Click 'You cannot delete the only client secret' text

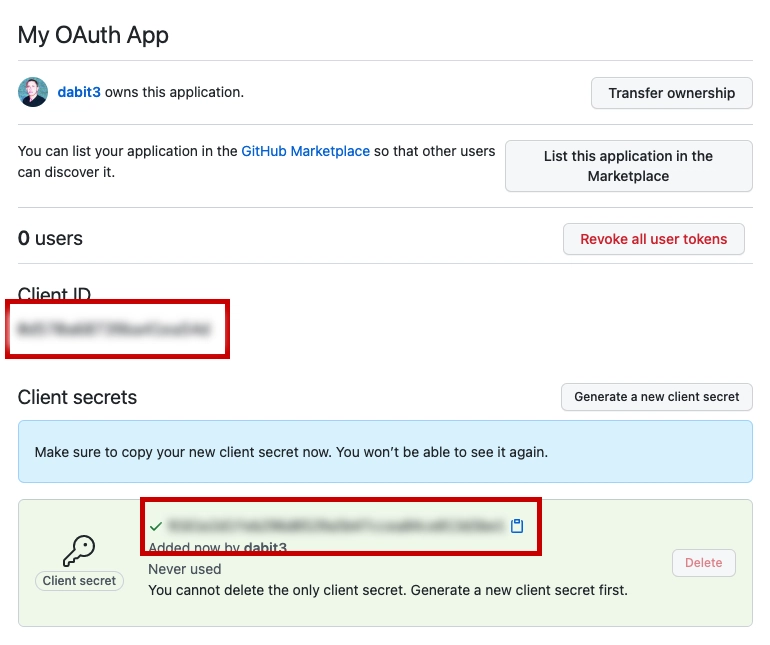coord(388,590)
